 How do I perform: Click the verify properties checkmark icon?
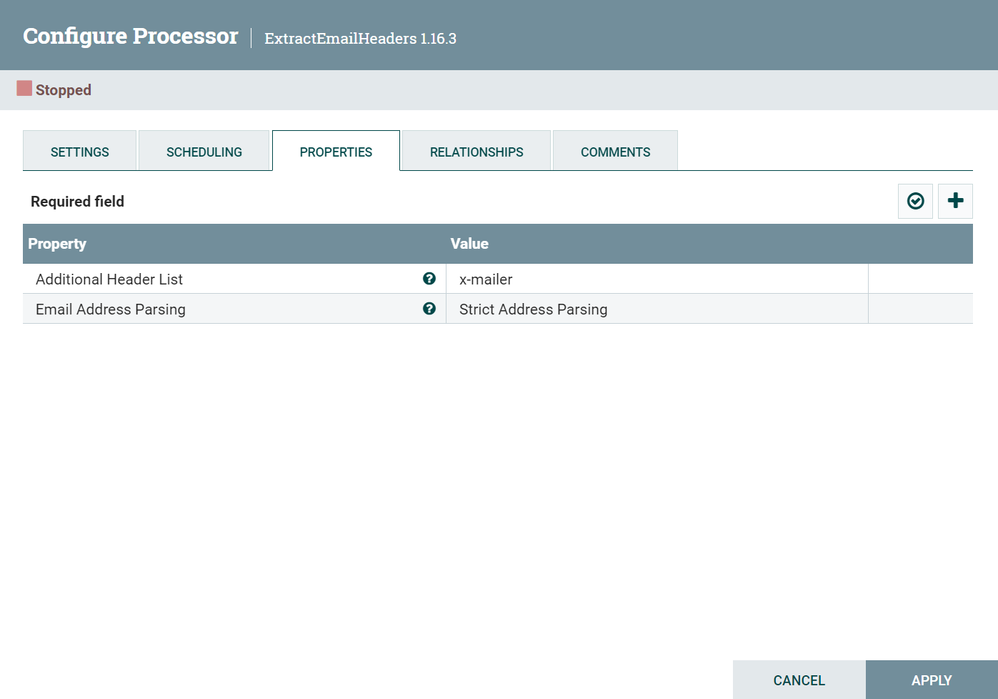click(x=915, y=201)
